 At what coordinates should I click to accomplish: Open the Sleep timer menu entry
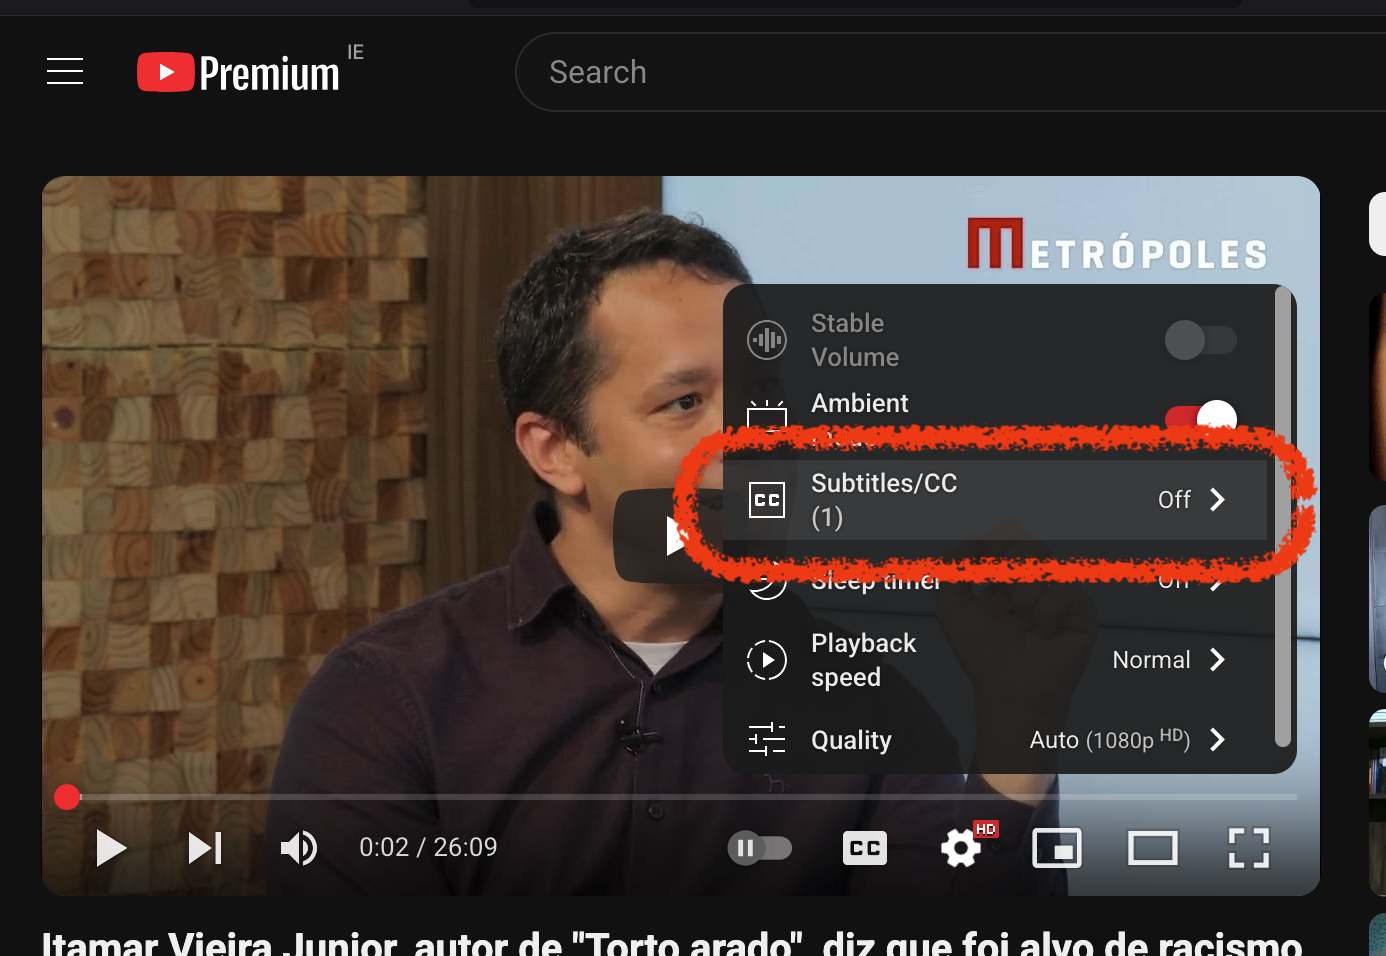[x=1000, y=580]
